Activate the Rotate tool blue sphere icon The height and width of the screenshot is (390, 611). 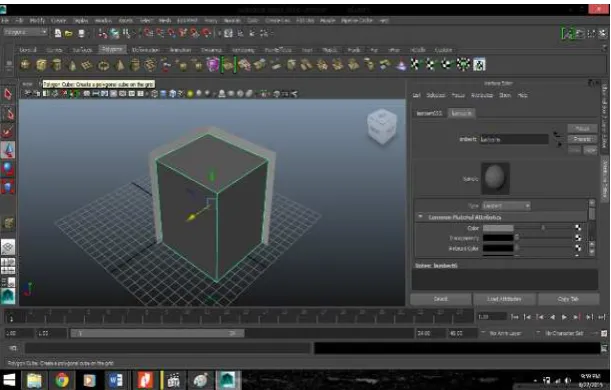coord(8,169)
